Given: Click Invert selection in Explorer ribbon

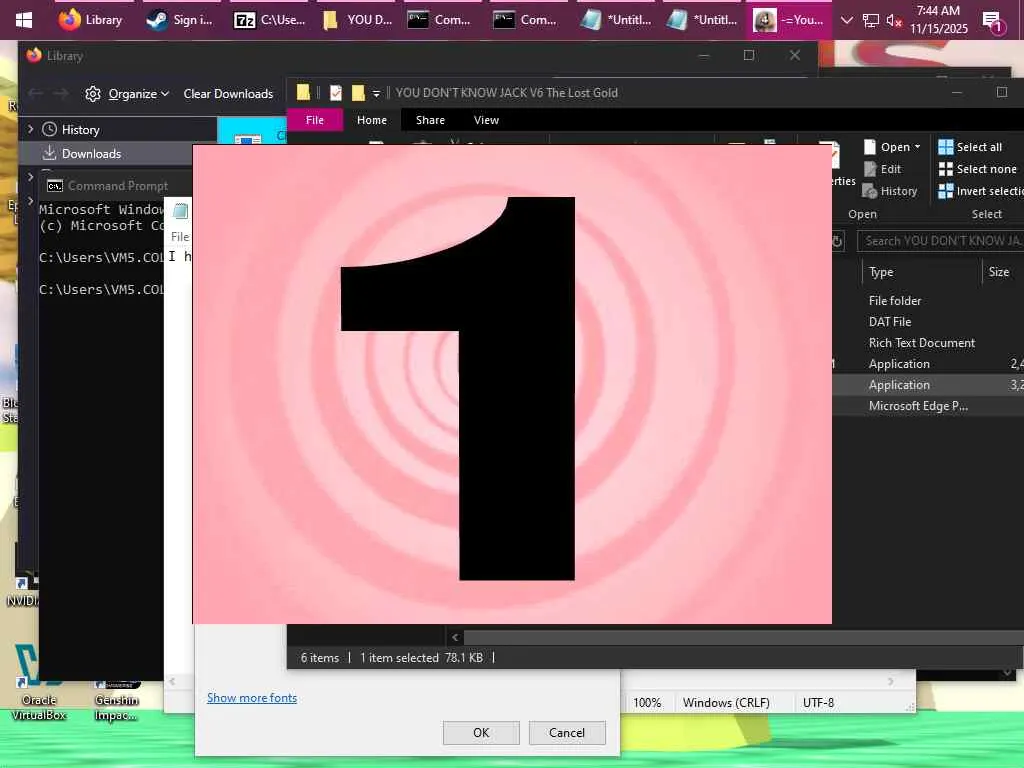Looking at the screenshot, I should (980, 191).
